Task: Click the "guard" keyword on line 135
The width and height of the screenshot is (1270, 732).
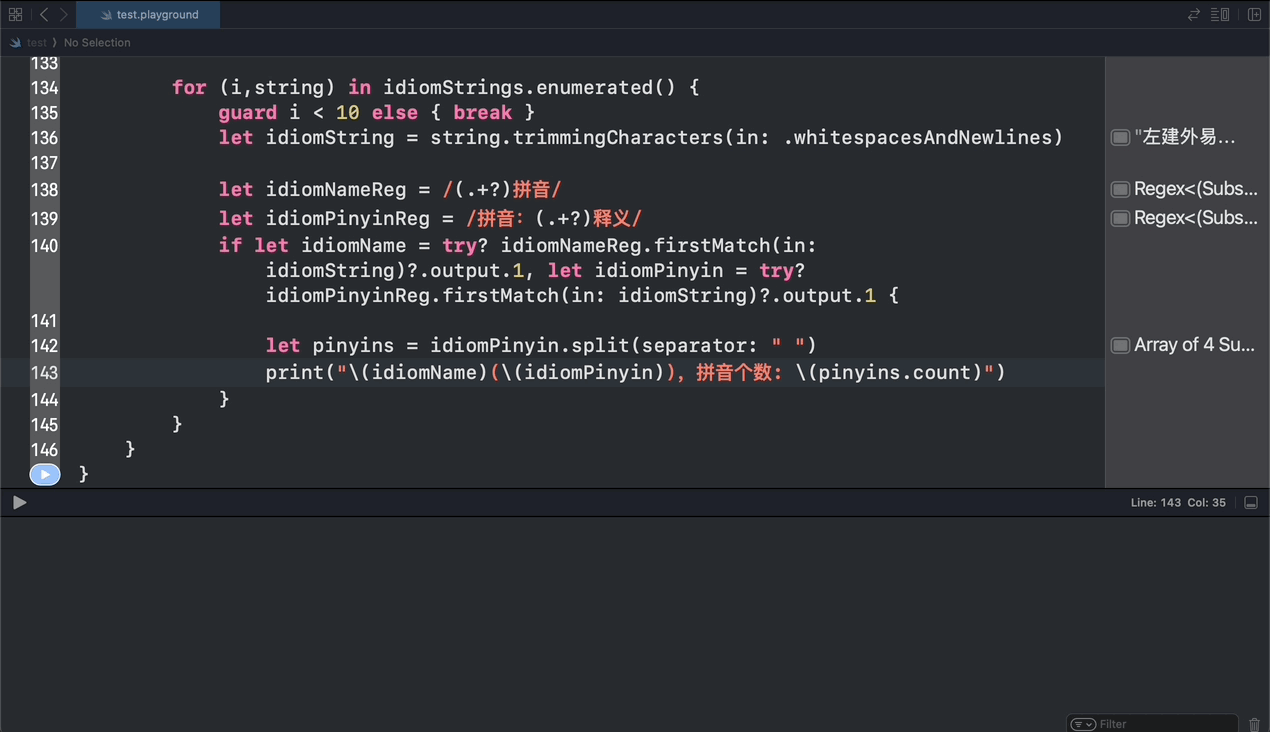Action: [248, 112]
